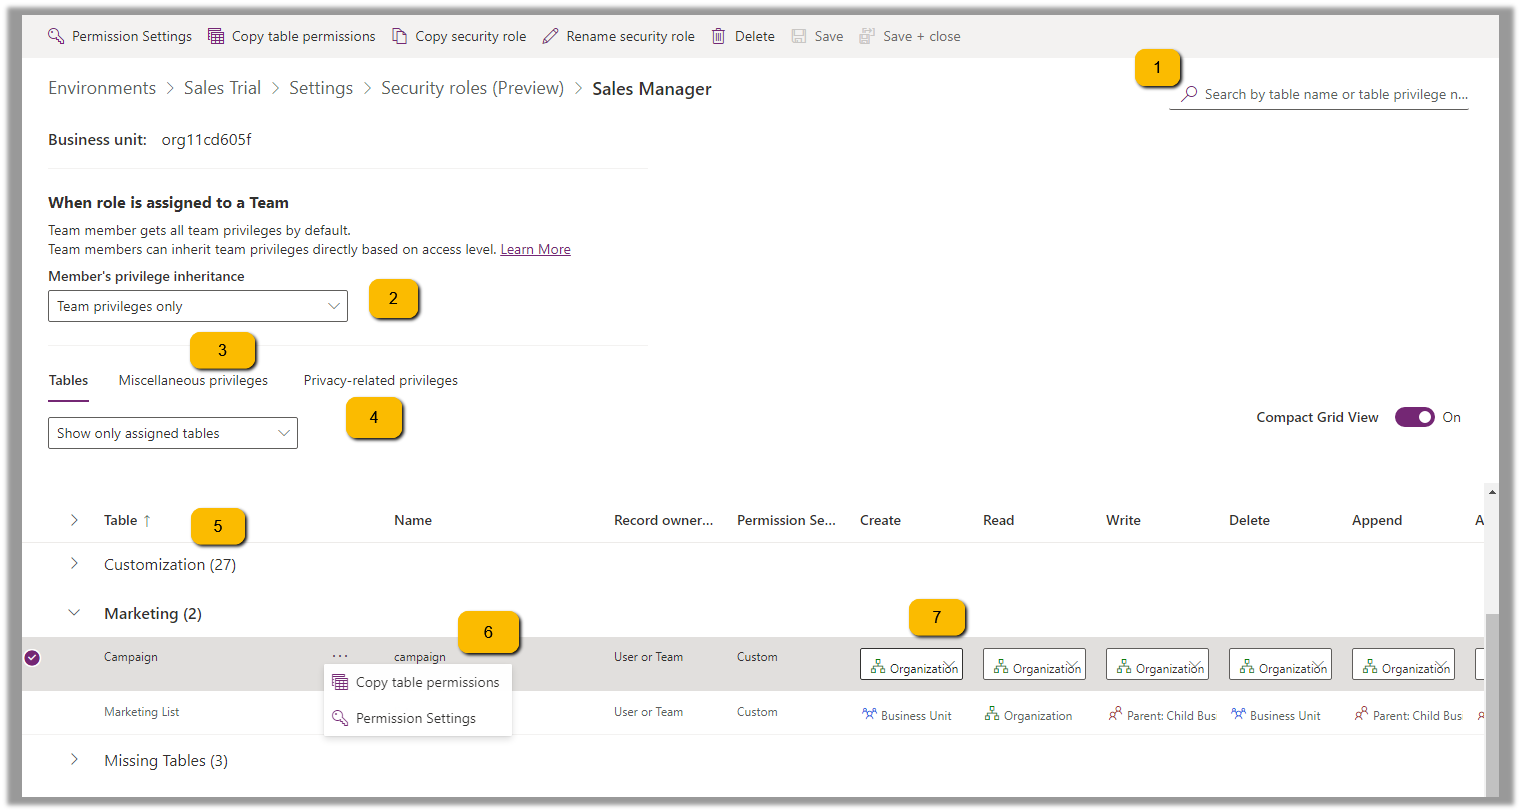1521x812 pixels.
Task: Click the Copy table permissions toolbar icon
Action: pos(216,36)
